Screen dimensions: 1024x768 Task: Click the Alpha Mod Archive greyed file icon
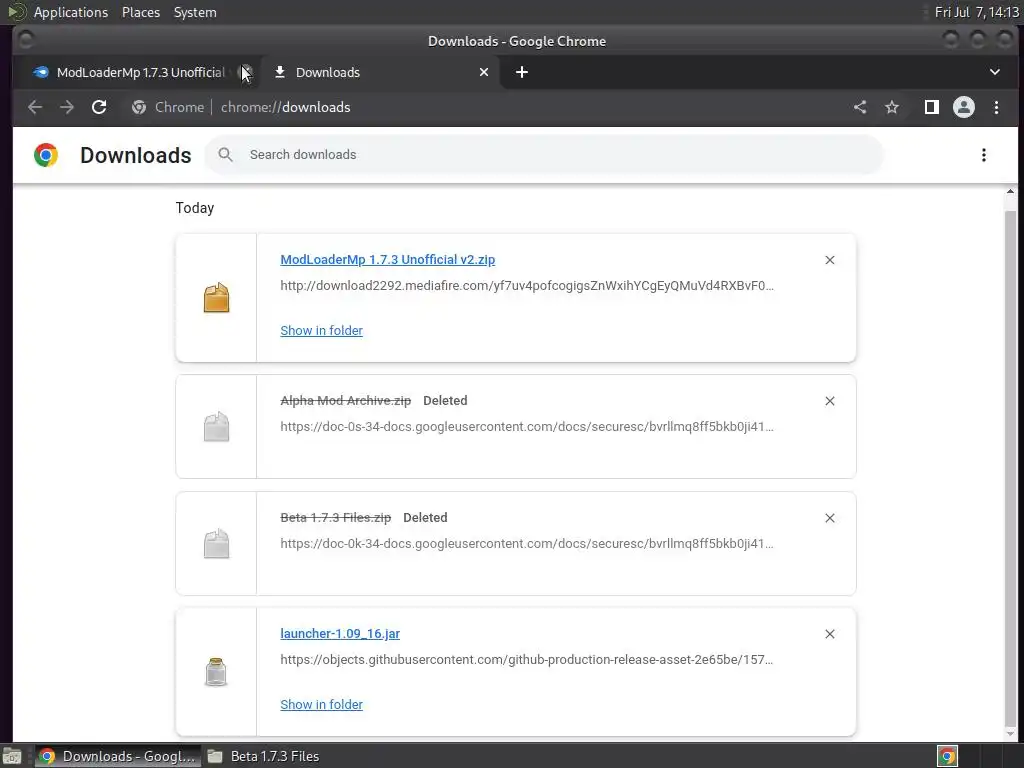tap(216, 426)
